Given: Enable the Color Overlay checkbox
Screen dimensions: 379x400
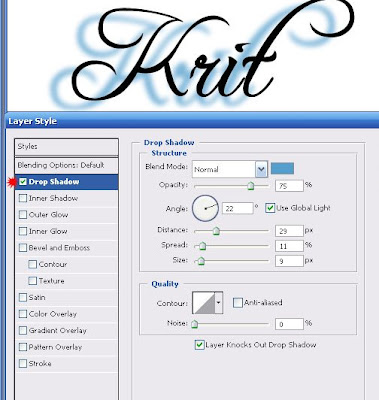Looking at the screenshot, I should [23, 314].
